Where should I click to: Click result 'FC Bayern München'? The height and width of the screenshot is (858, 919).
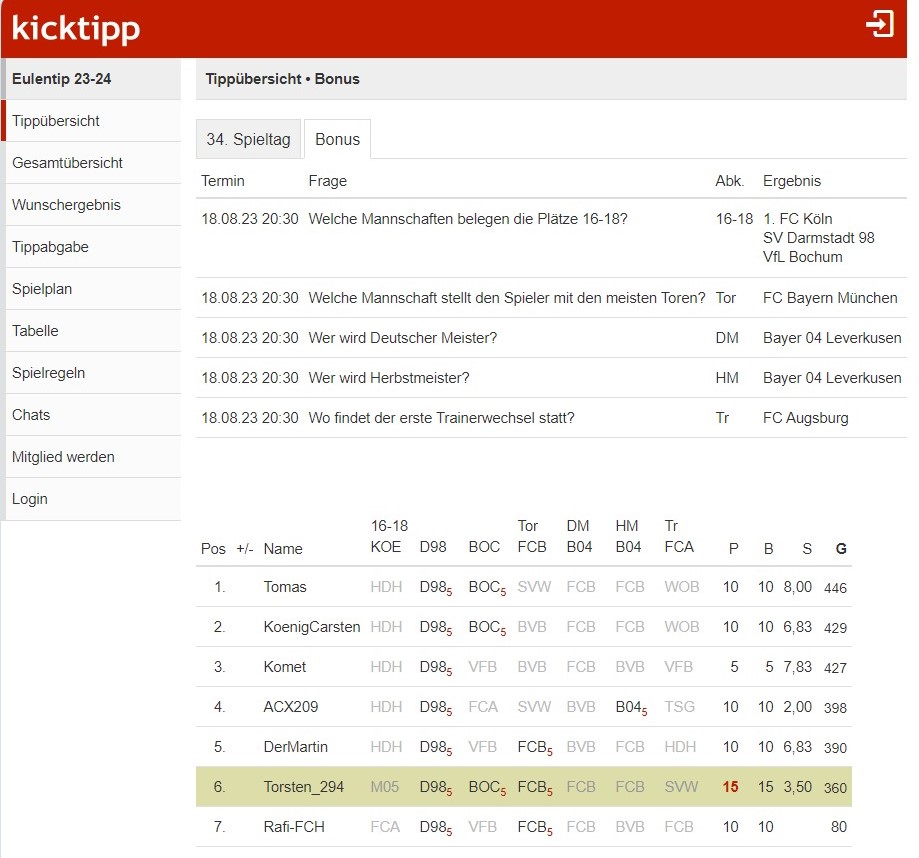pos(830,298)
